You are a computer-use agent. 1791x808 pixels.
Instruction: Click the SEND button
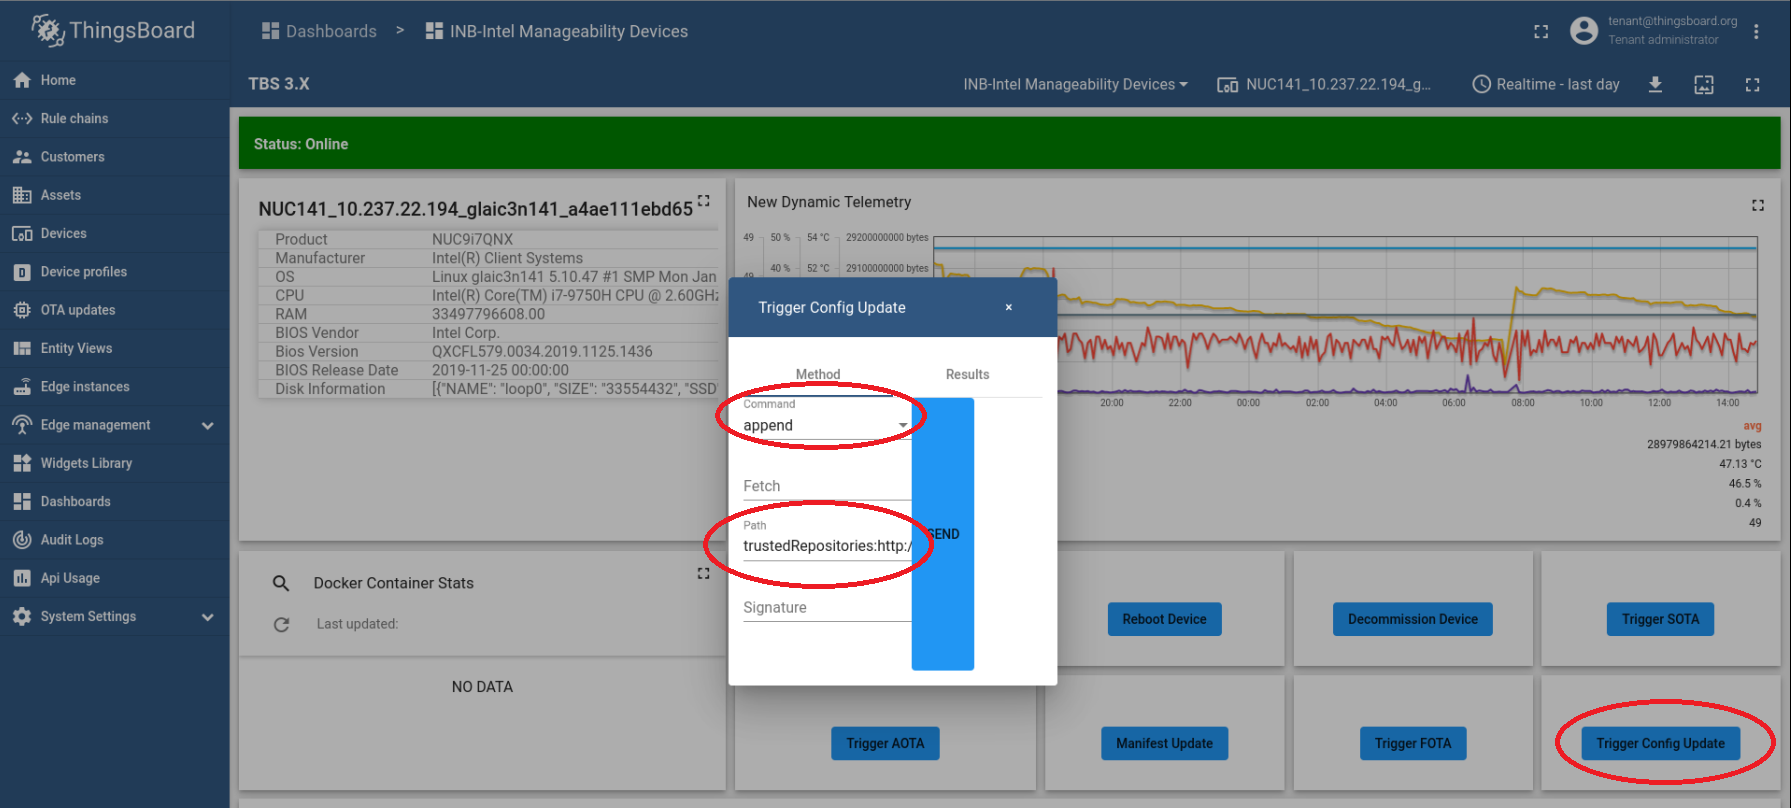943,534
